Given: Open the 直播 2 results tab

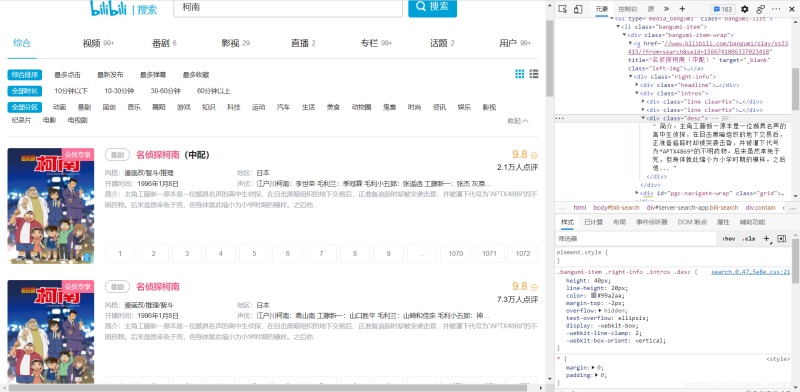Looking at the screenshot, I should point(303,43).
